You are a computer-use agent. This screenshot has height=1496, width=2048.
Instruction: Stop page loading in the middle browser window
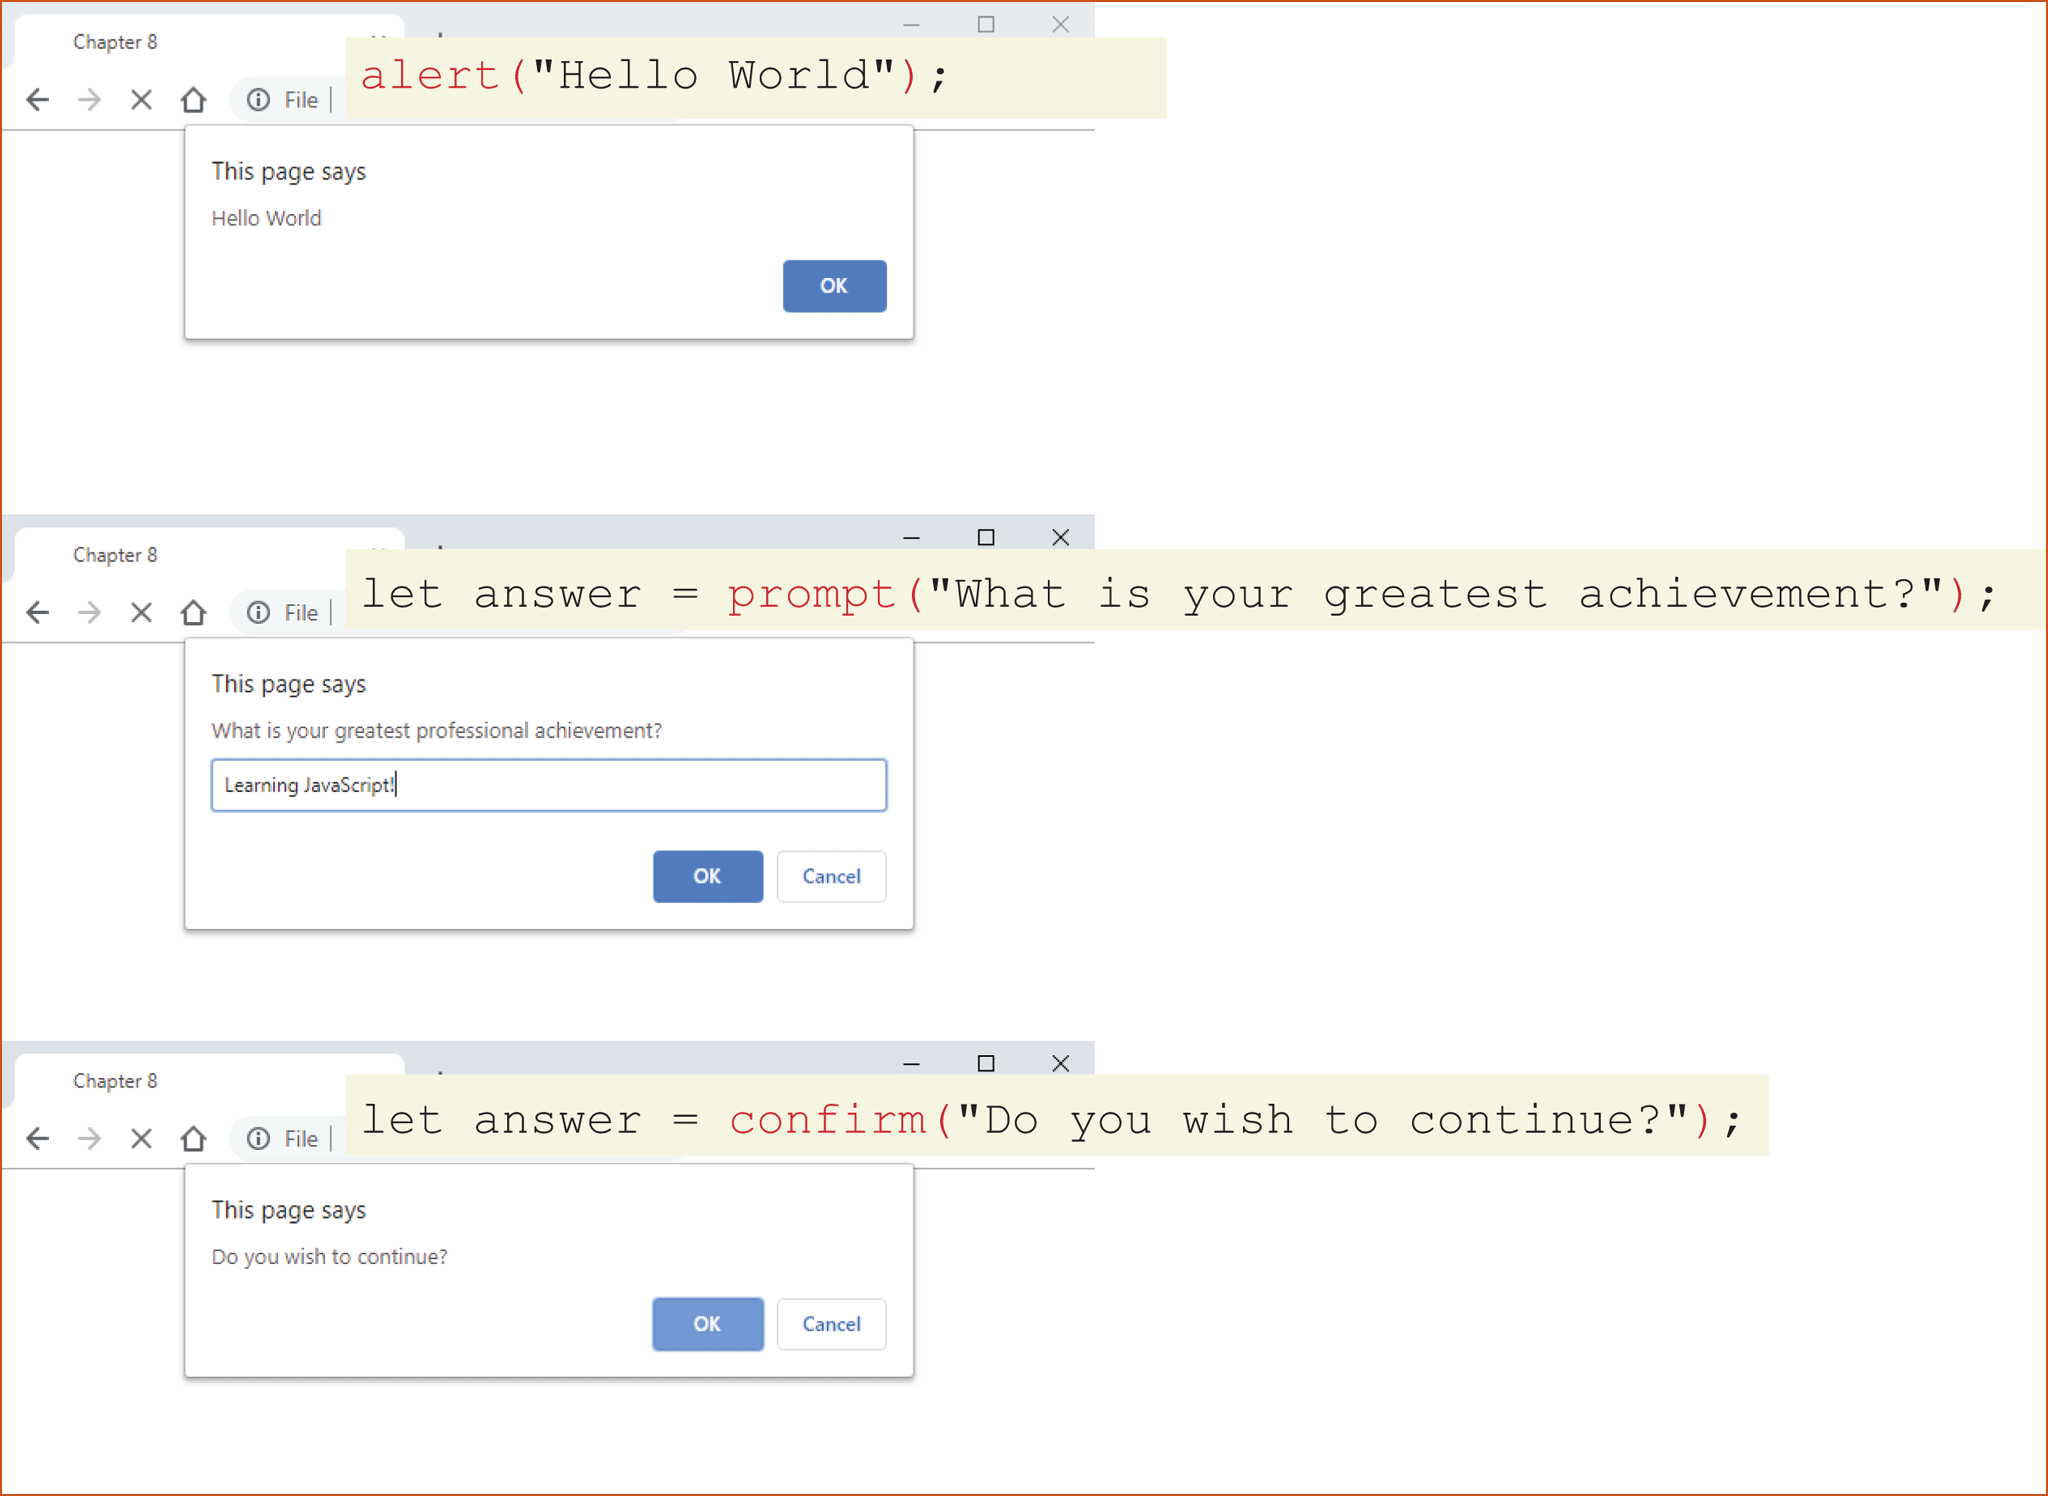[142, 612]
